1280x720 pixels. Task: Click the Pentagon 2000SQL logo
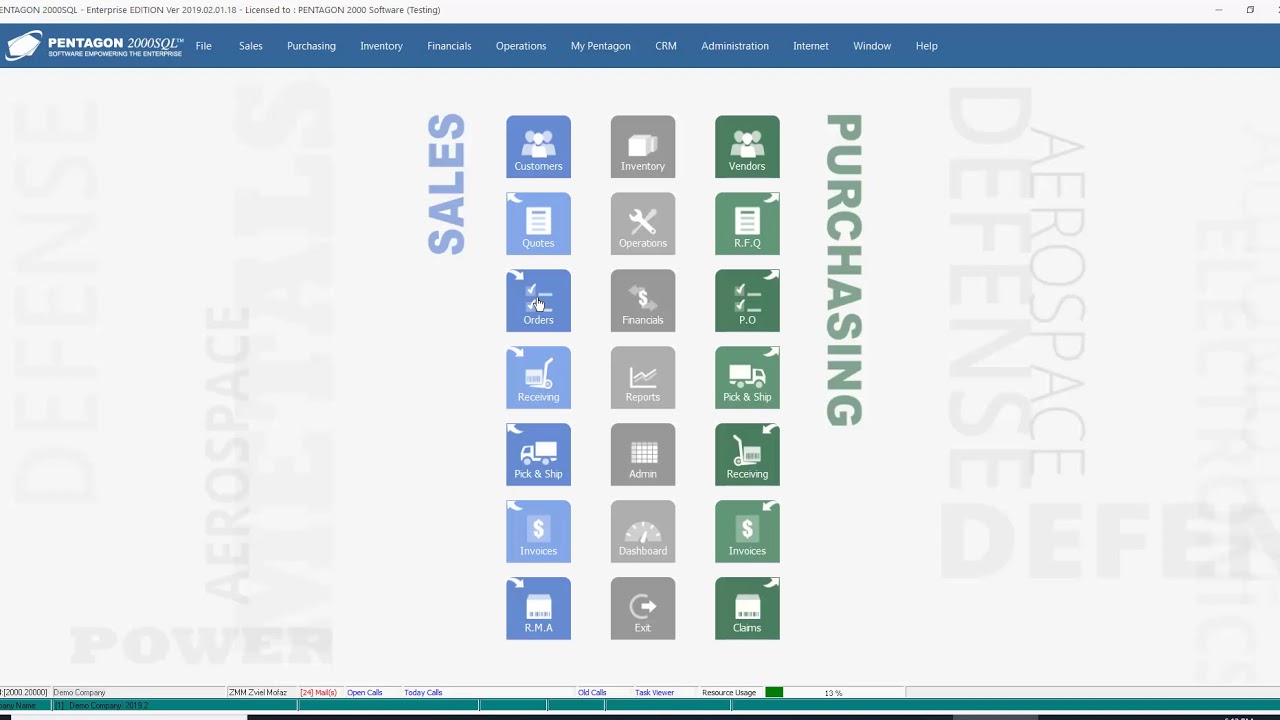click(x=94, y=46)
